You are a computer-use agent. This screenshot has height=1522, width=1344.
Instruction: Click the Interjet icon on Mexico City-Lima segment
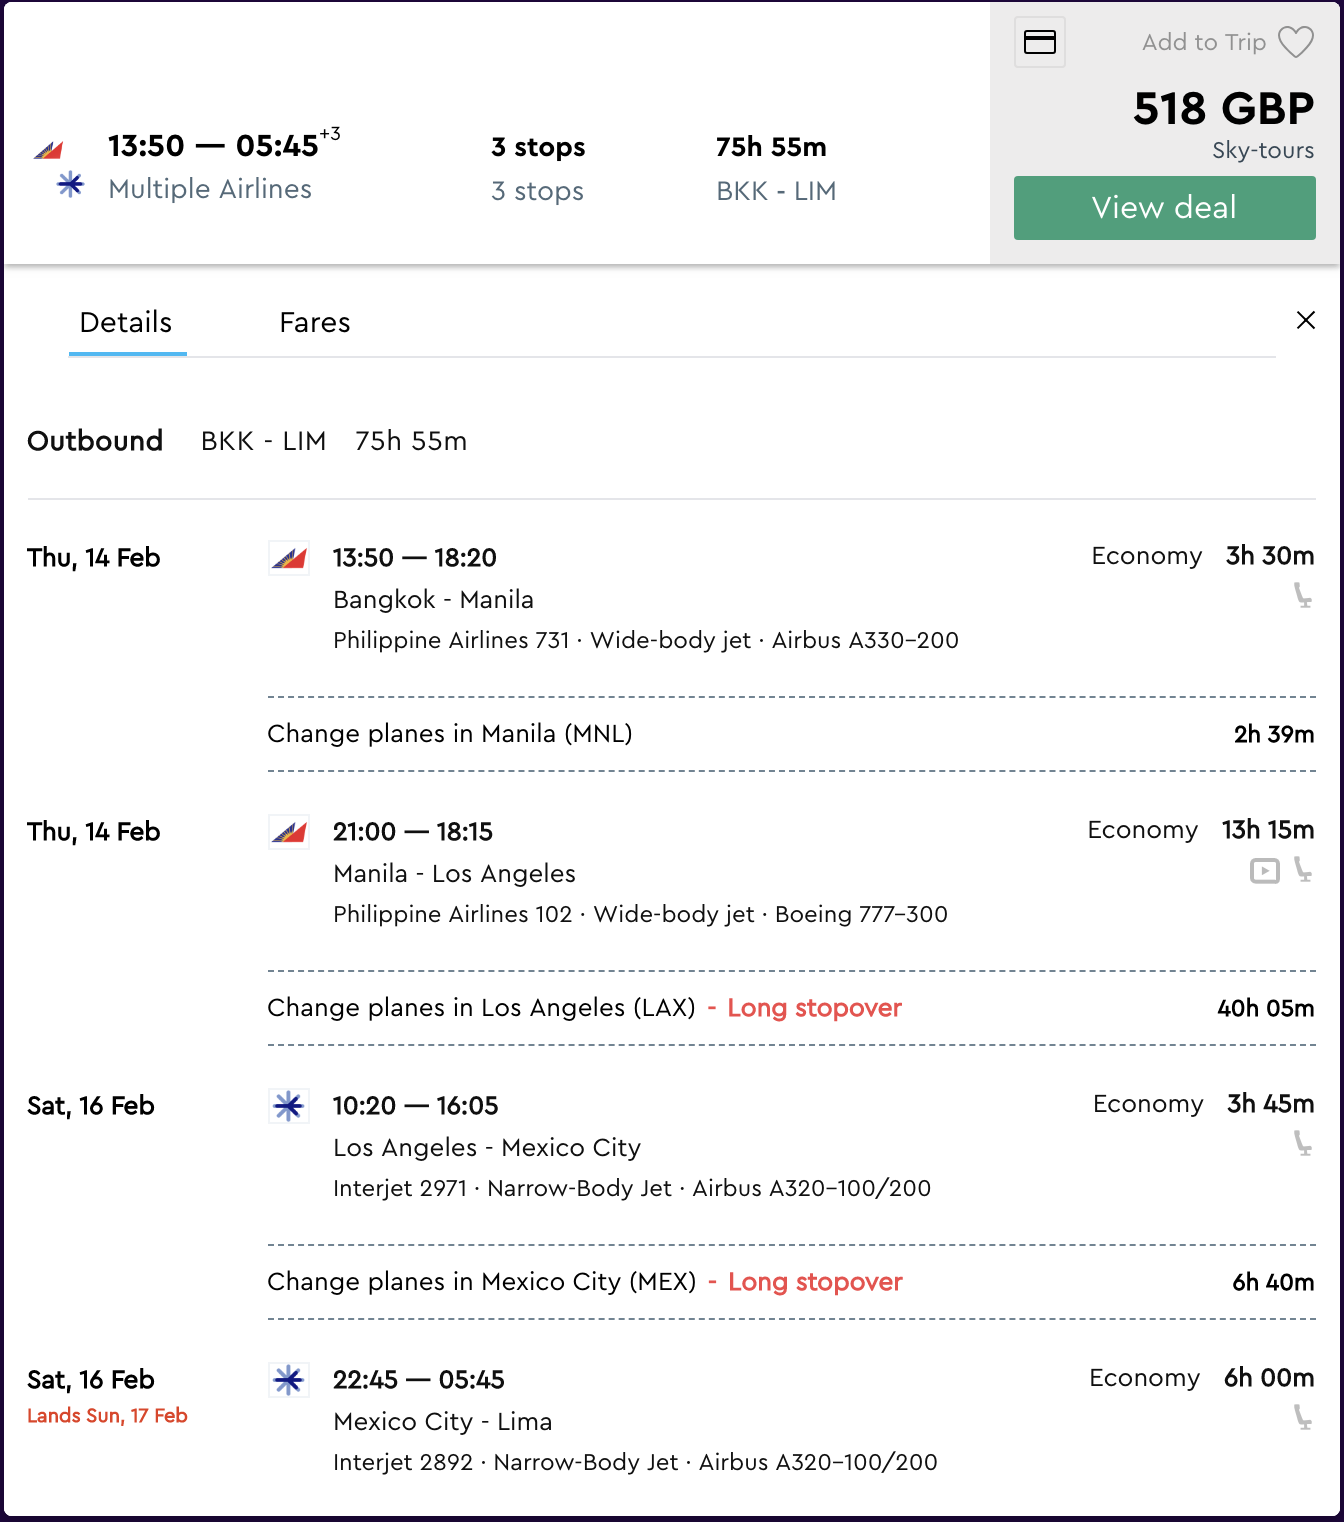289,1380
